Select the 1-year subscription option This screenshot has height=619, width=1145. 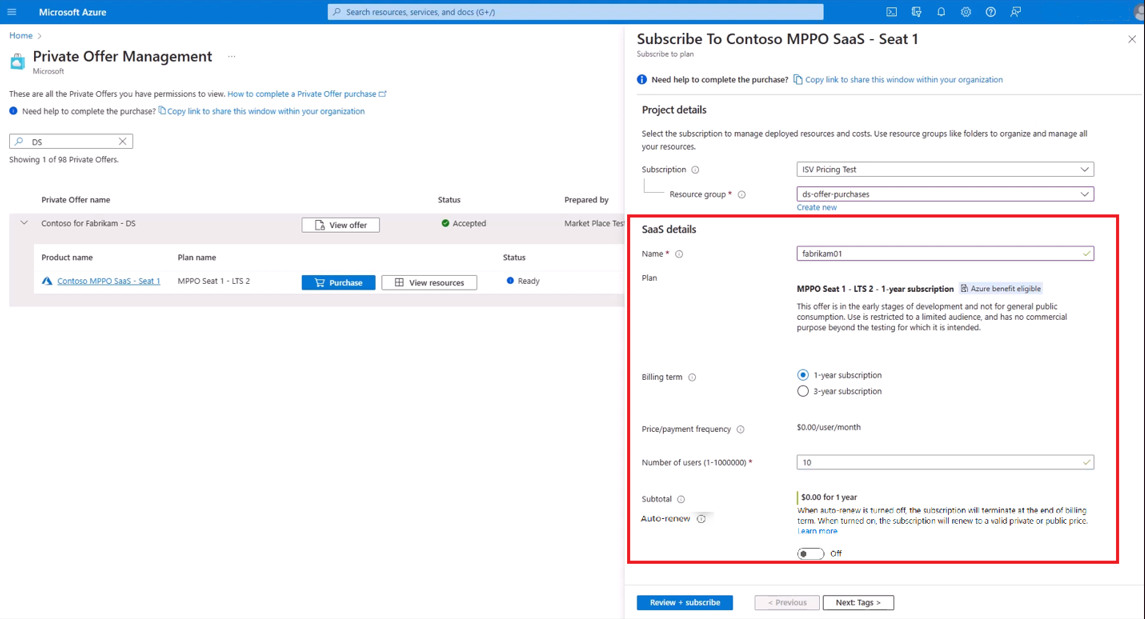pos(803,375)
